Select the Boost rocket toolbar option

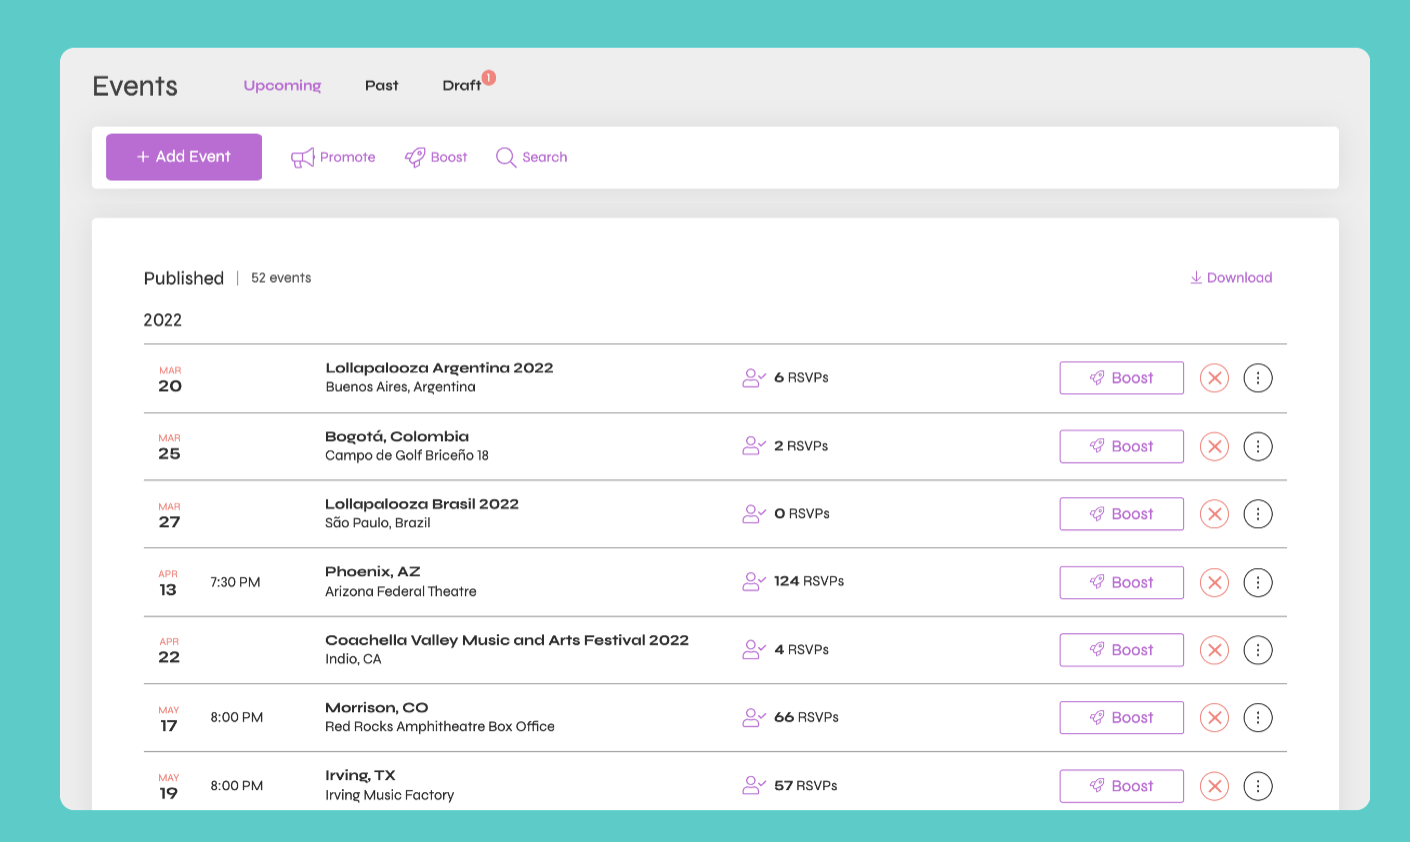436,157
